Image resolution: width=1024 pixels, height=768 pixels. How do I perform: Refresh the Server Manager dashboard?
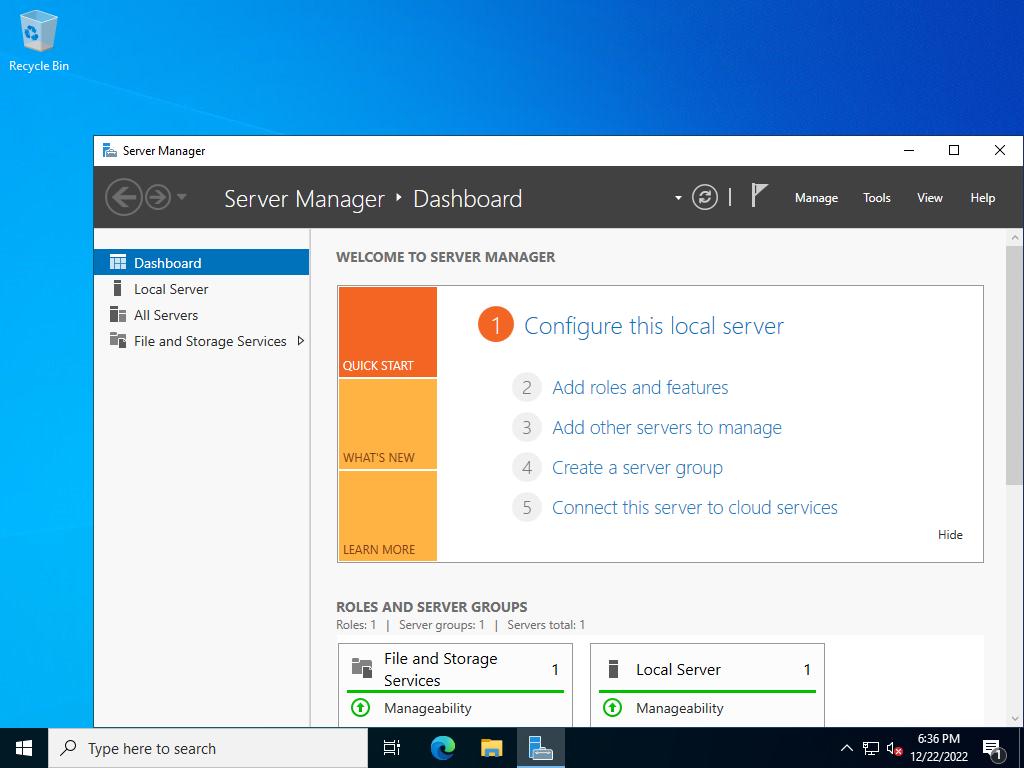click(x=705, y=197)
